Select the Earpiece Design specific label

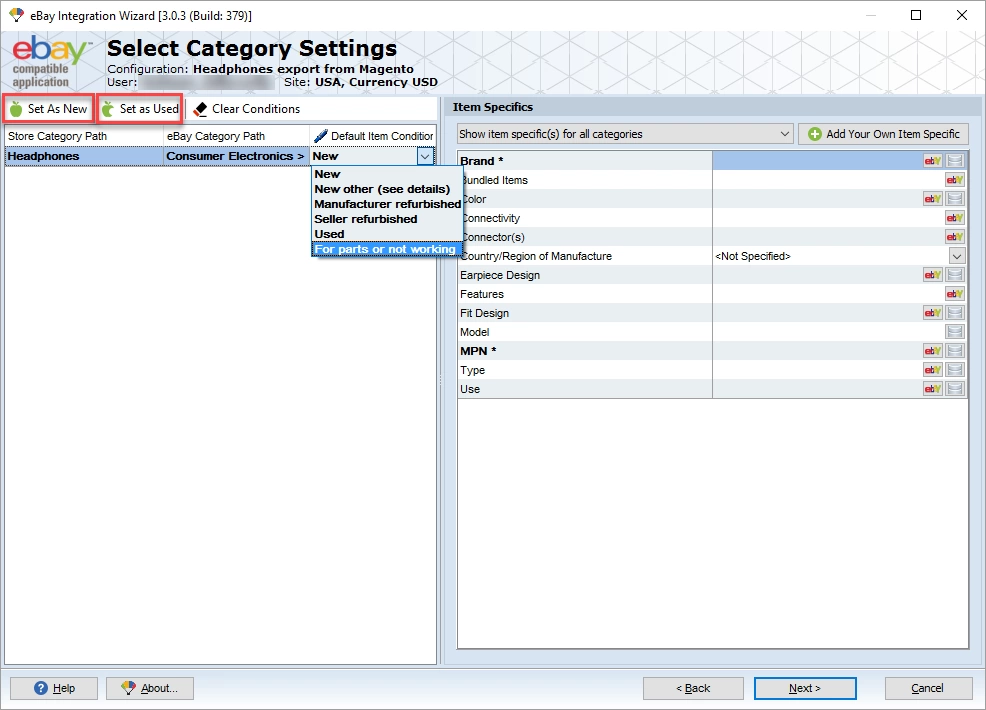pyautogui.click(x=500, y=275)
